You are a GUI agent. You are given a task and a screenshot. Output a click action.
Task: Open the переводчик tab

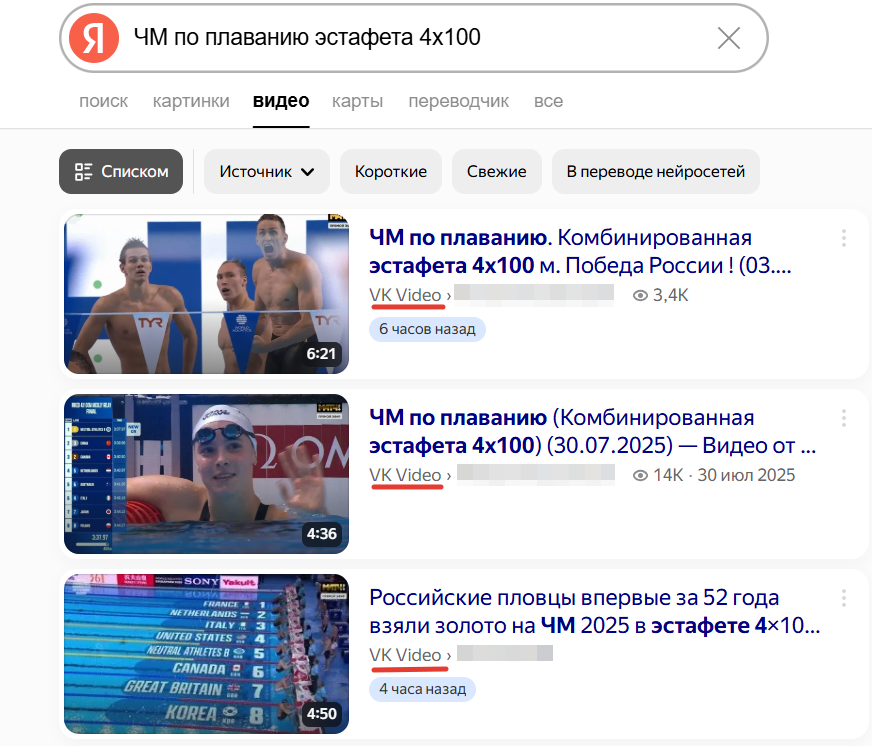click(458, 101)
